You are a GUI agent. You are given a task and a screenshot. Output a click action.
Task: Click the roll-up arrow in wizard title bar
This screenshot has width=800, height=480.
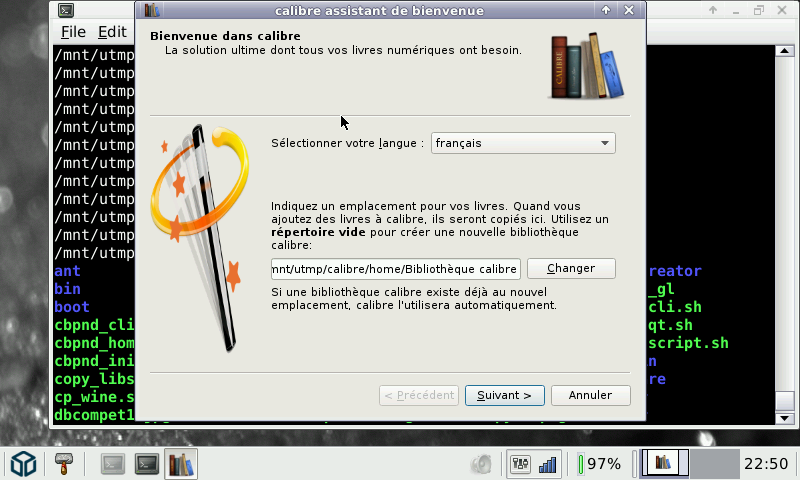pos(606,10)
